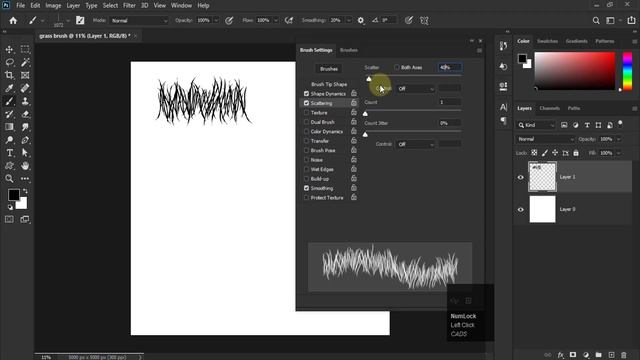The height and width of the screenshot is (360, 640).
Task: Switch to the Swatches tab
Action: (547, 41)
